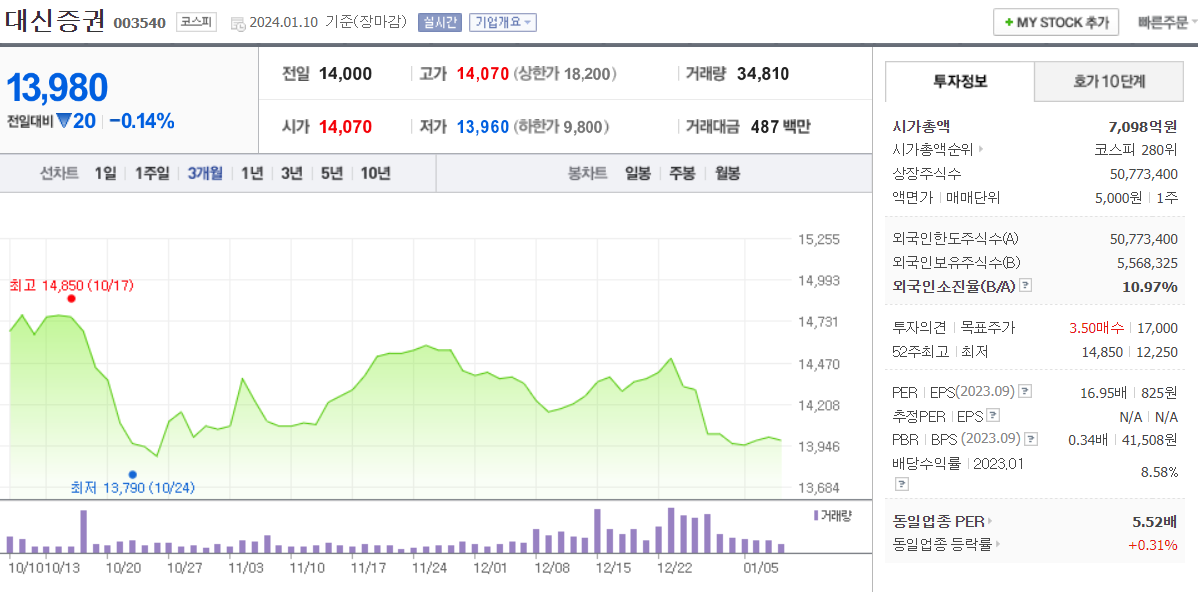This screenshot has height=592, width=1204.
Task: Switch to the 투자정보 tab
Action: coord(960,81)
